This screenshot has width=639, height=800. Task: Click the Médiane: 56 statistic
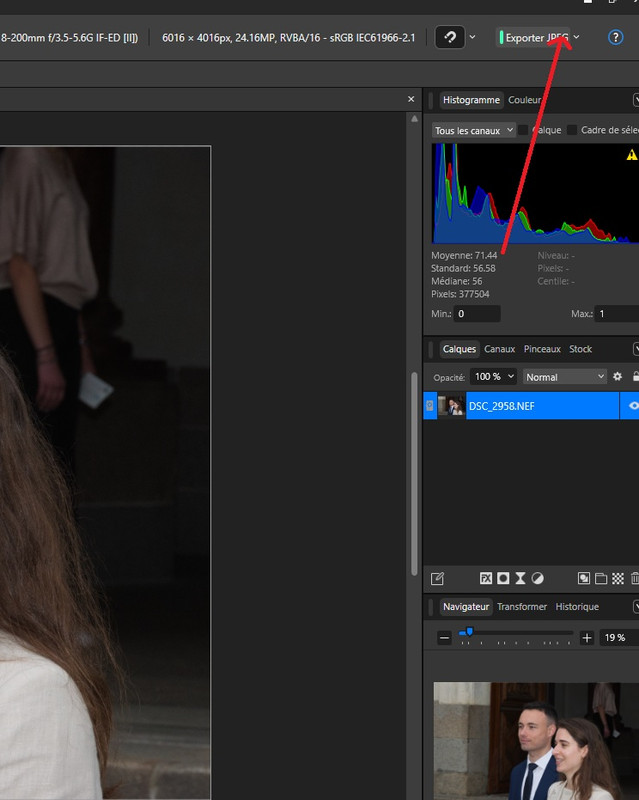(456, 281)
